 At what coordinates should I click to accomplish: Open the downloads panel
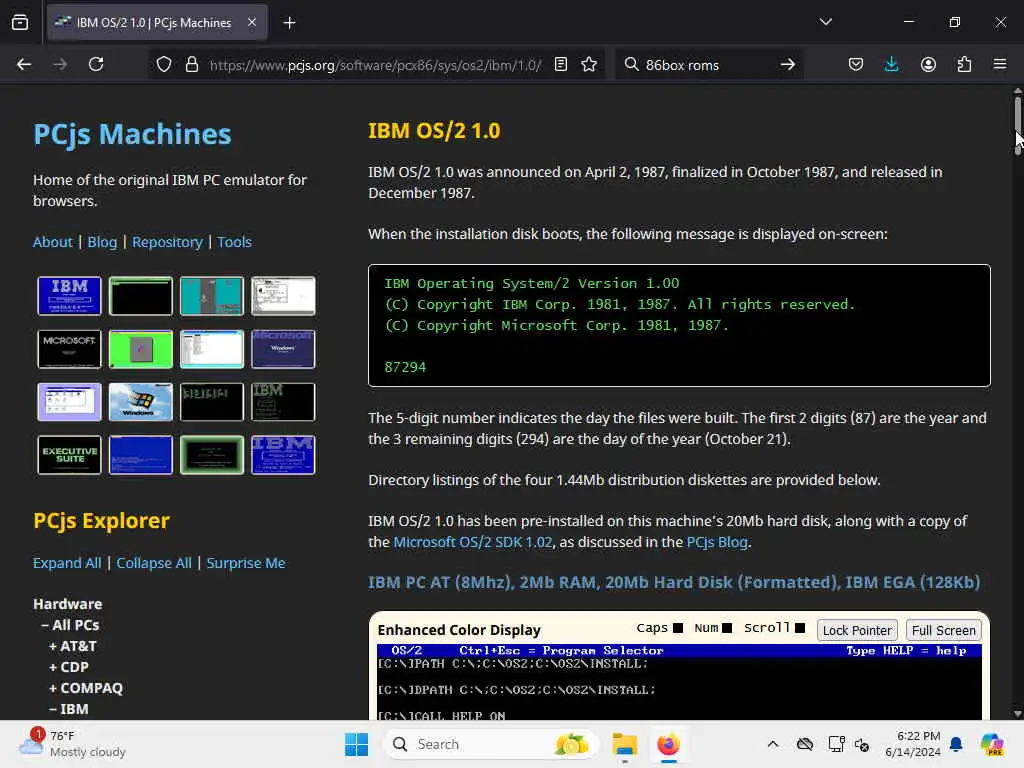coord(891,65)
